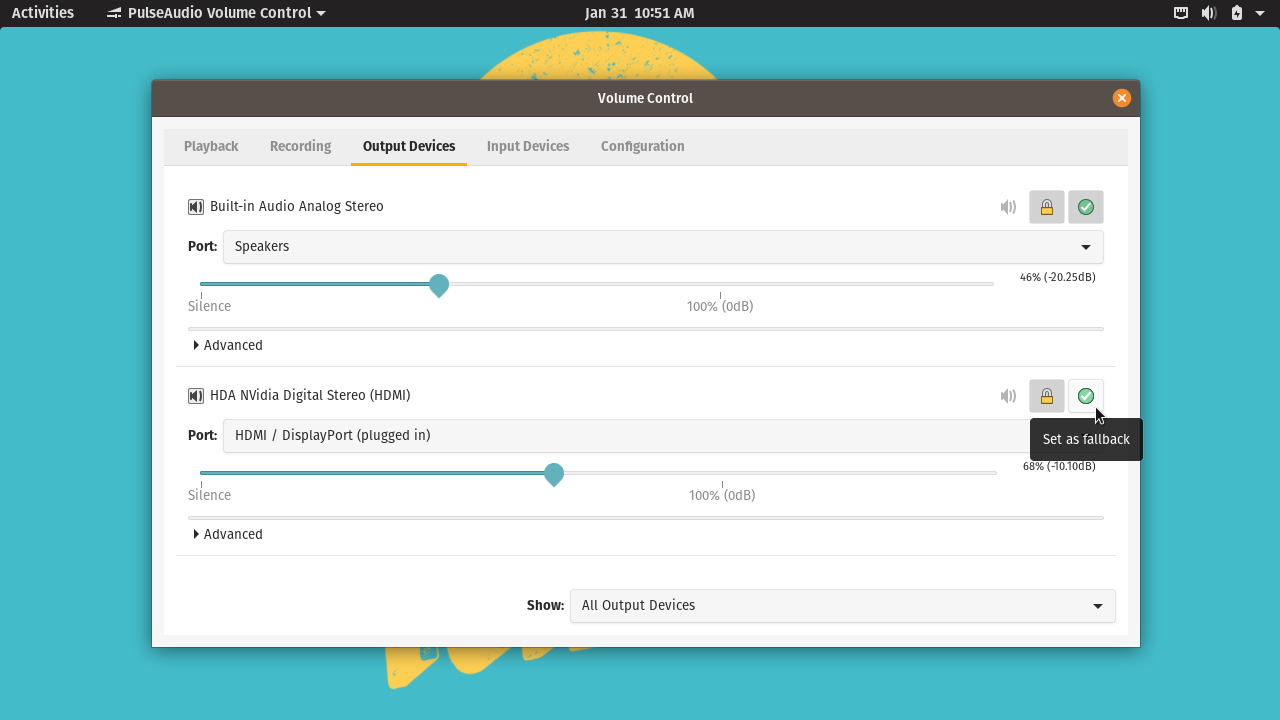Lock channels together for Built-in Audio
The width and height of the screenshot is (1280, 720).
pyautogui.click(x=1046, y=207)
